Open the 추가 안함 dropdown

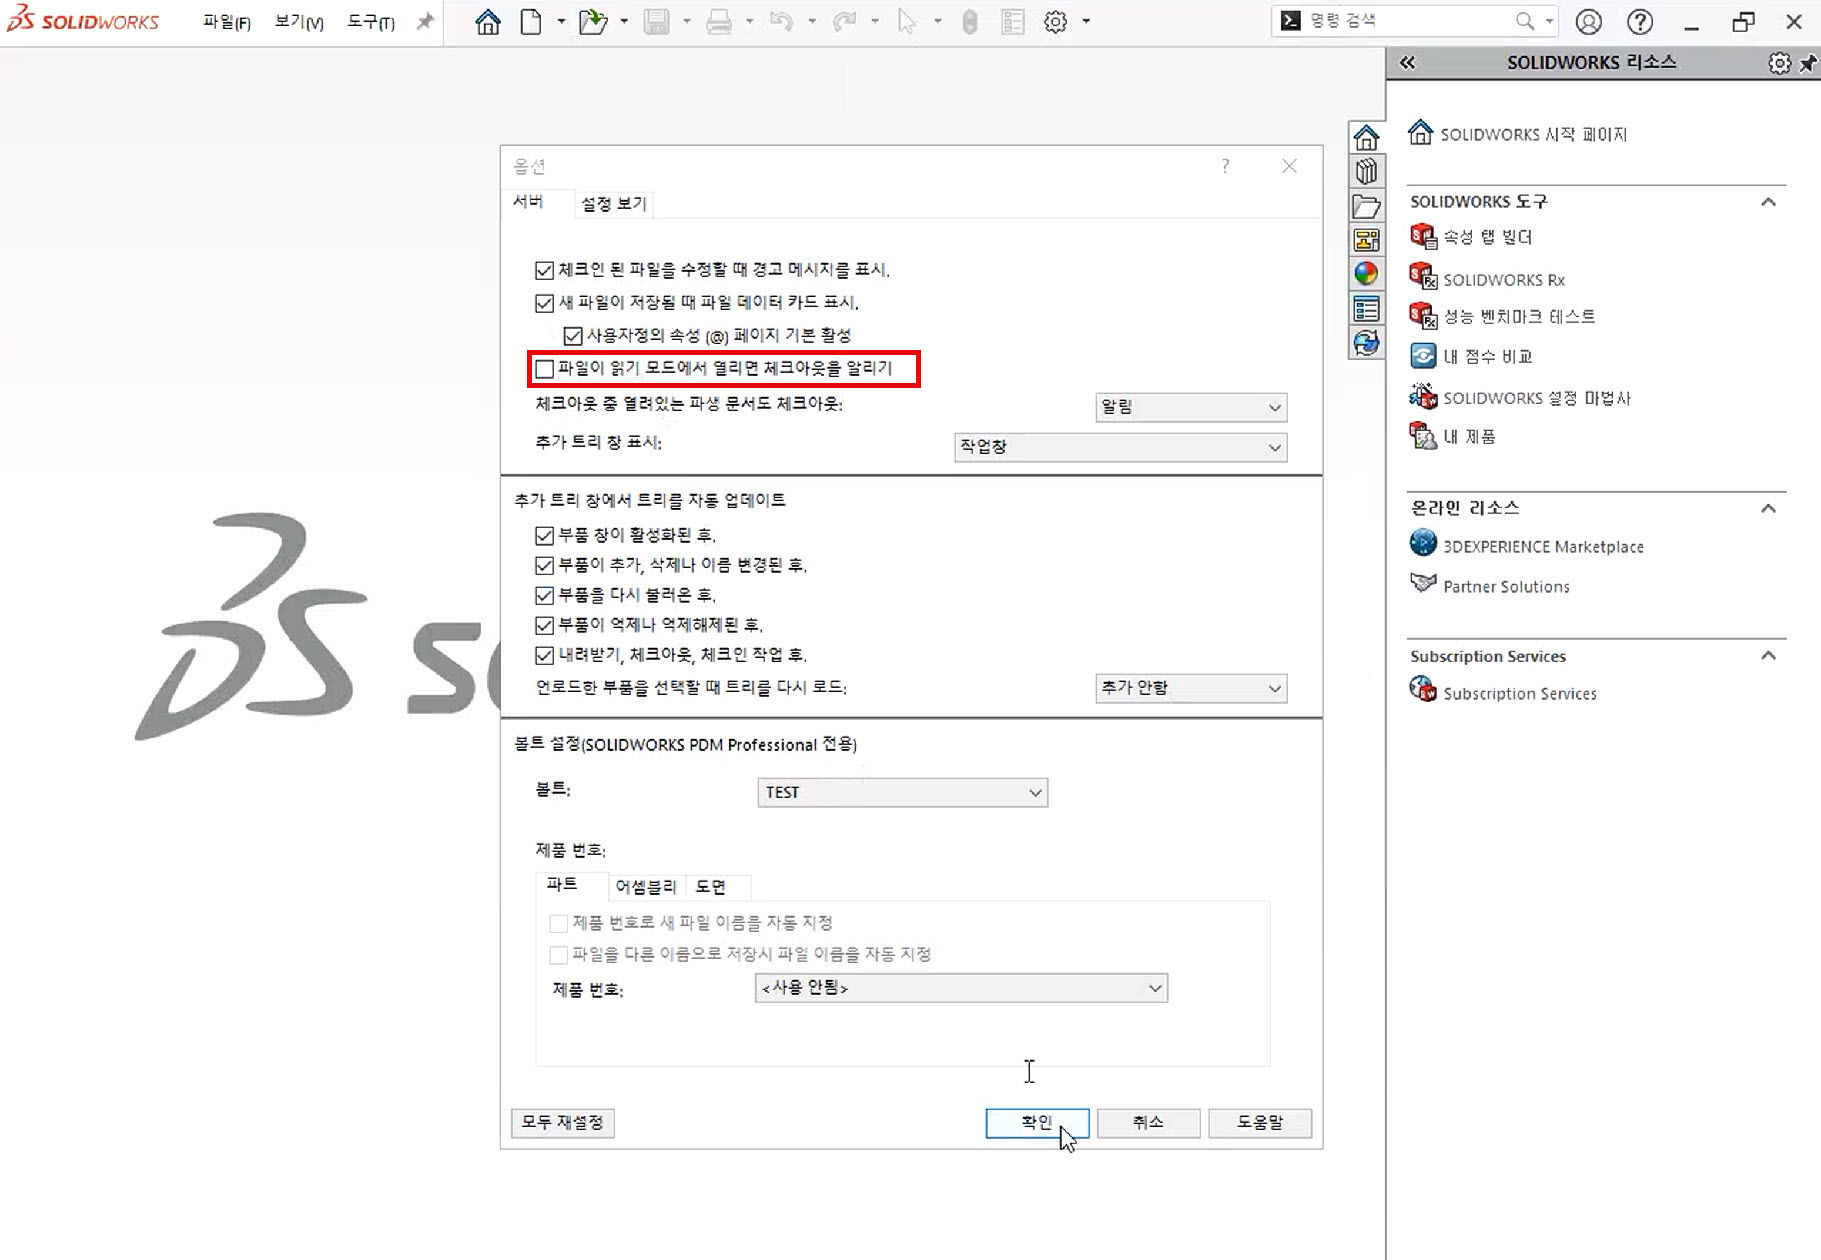[x=1191, y=688]
